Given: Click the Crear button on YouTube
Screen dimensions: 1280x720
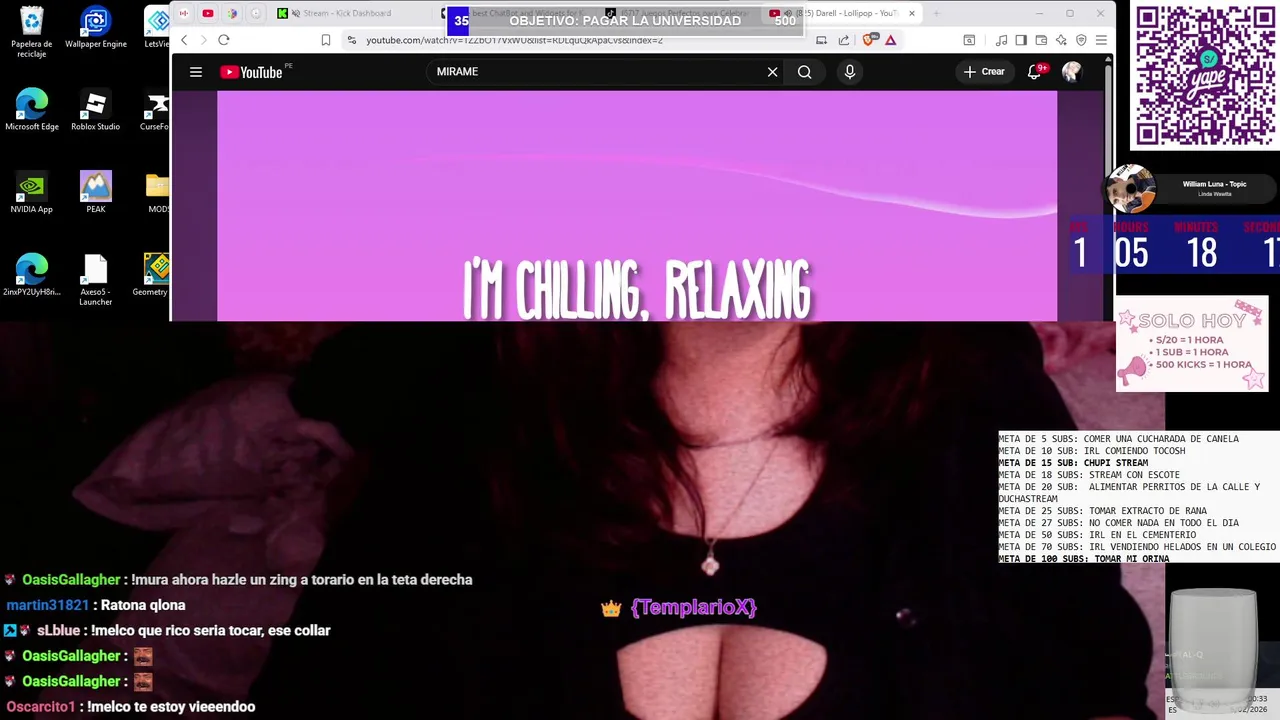Looking at the screenshot, I should point(984,72).
